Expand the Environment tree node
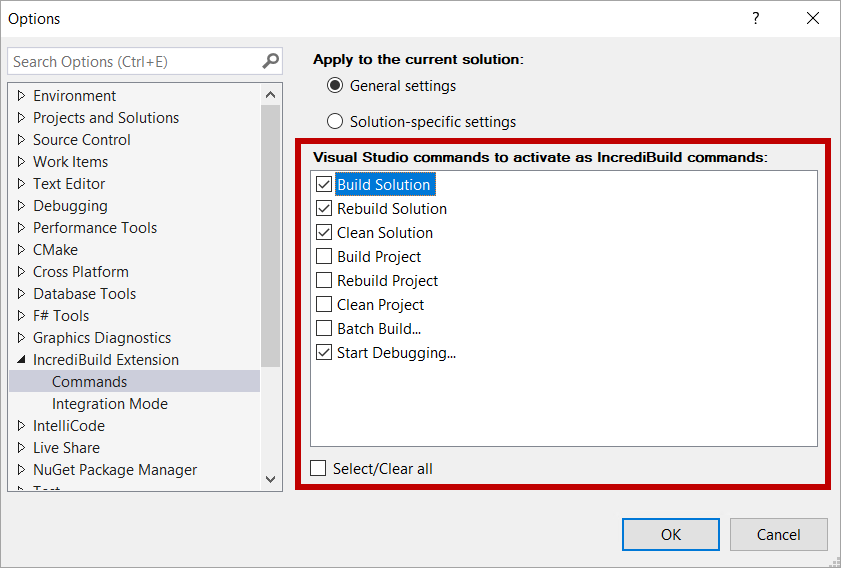 [22, 96]
